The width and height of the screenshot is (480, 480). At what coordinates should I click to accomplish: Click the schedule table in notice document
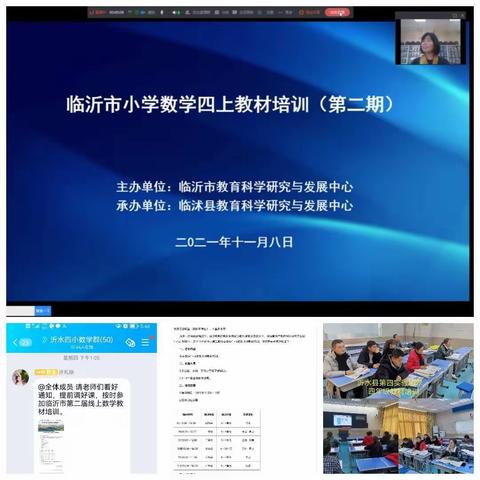tap(217, 439)
